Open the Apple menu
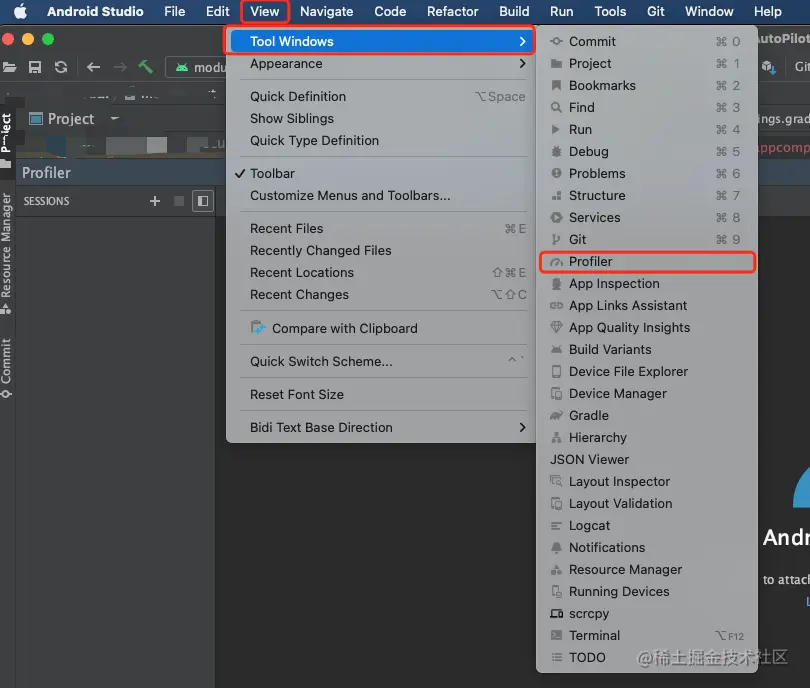This screenshot has height=688, width=810. (x=20, y=11)
